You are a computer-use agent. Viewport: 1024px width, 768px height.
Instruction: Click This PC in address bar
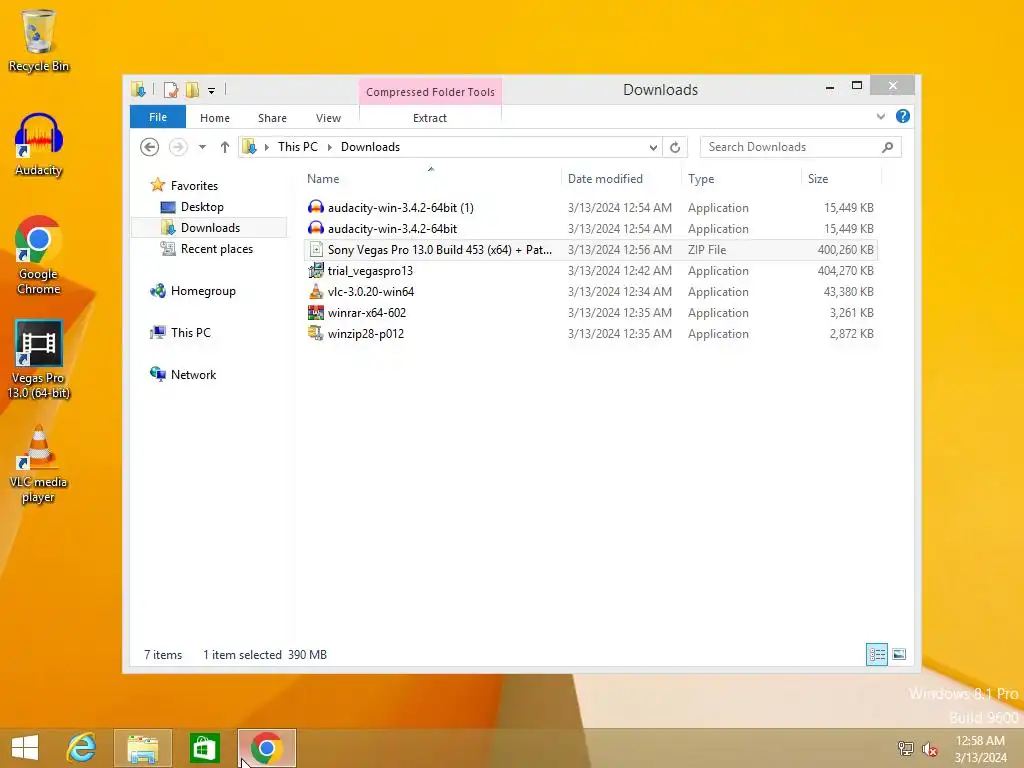(x=298, y=147)
